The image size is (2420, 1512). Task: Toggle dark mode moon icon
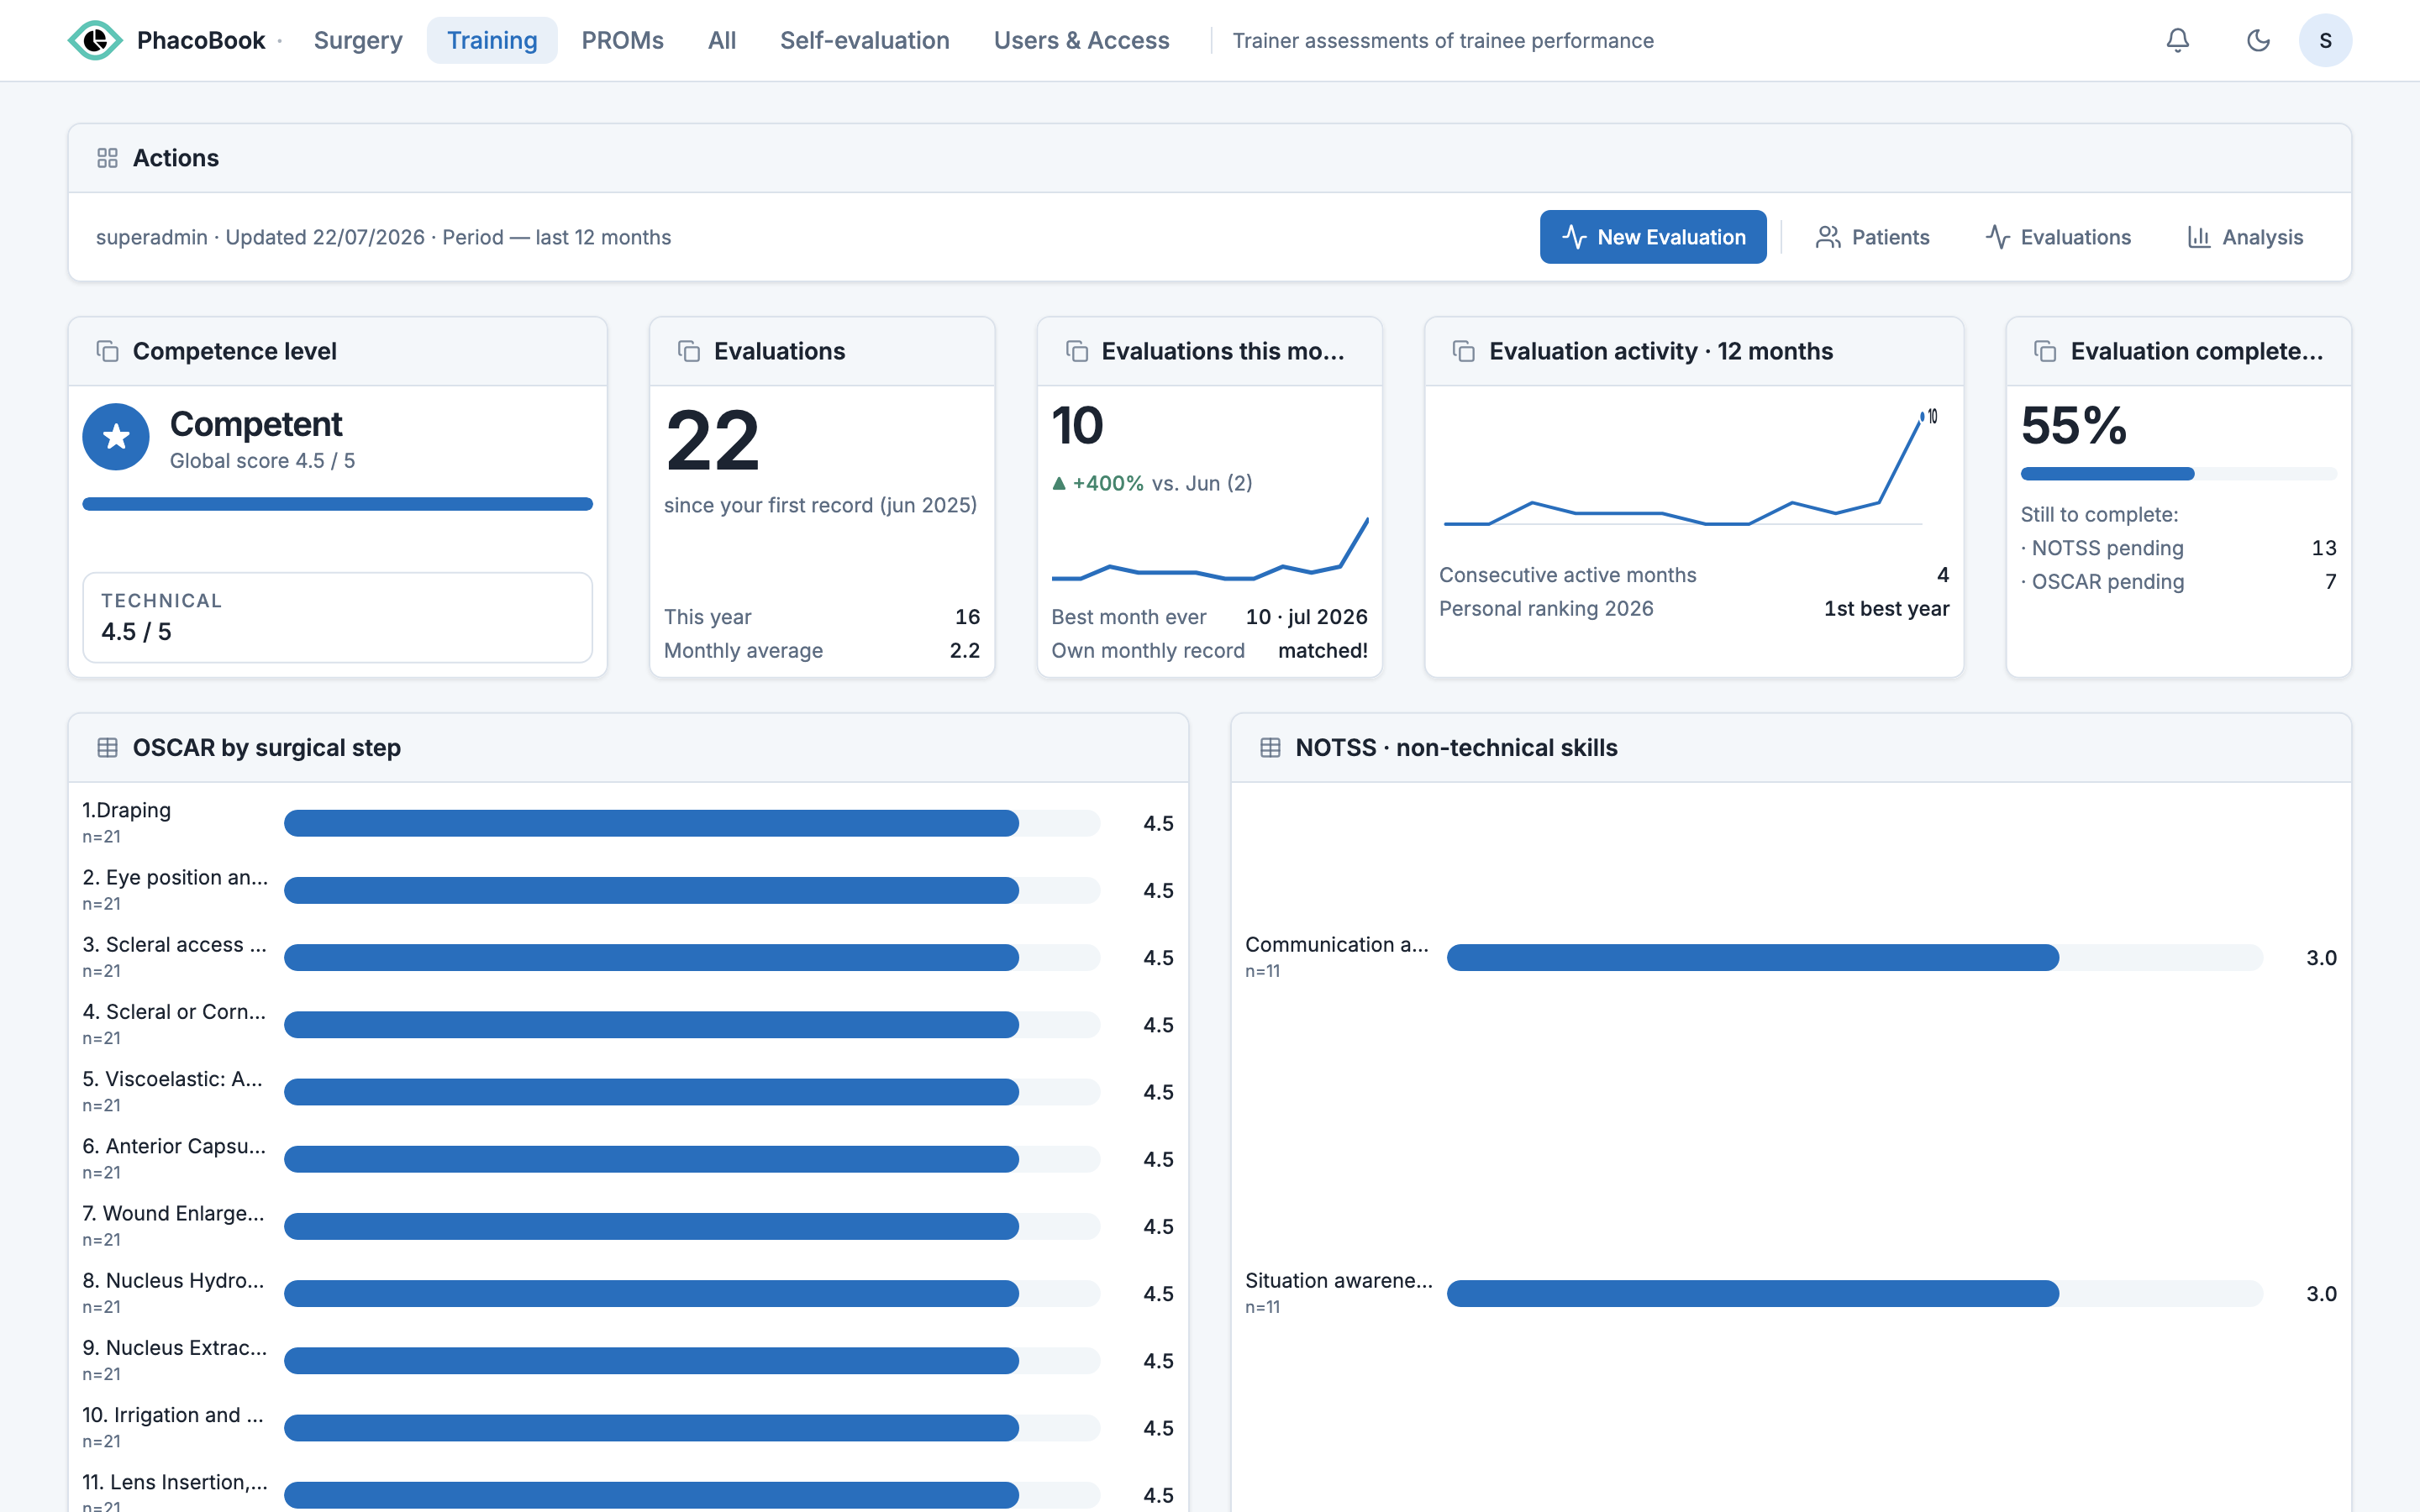pos(2258,40)
